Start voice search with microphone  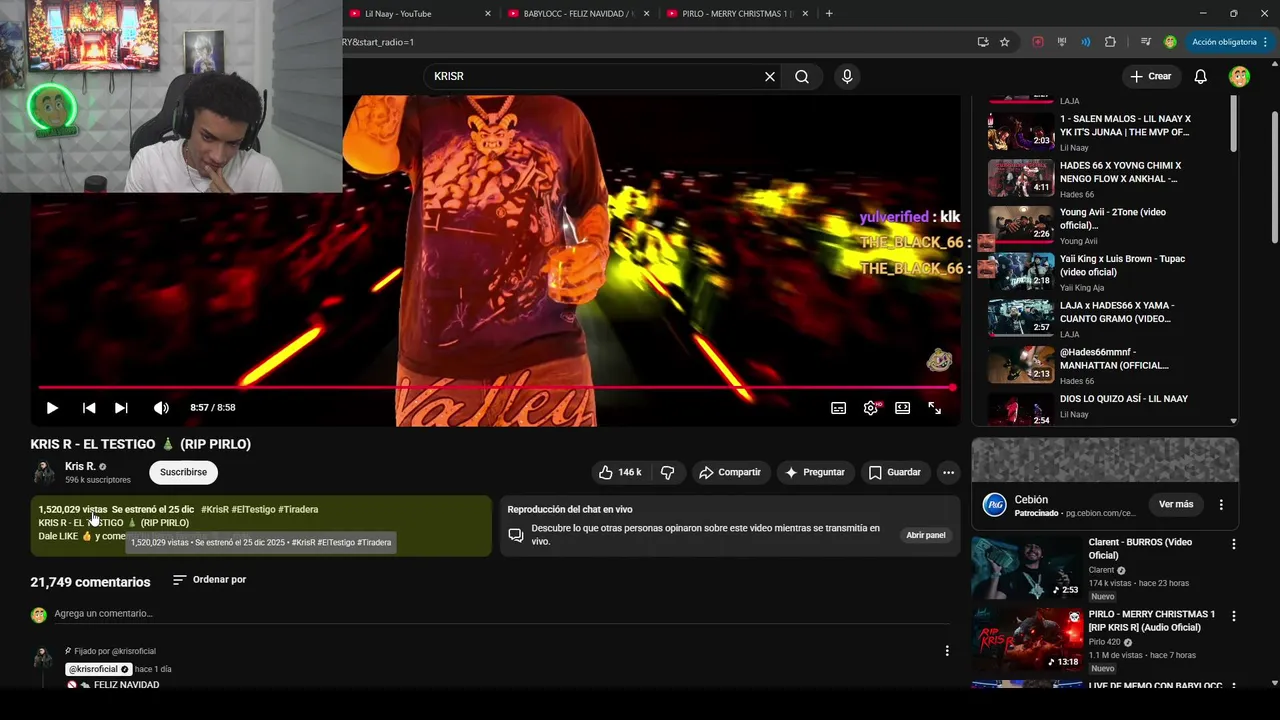[847, 76]
